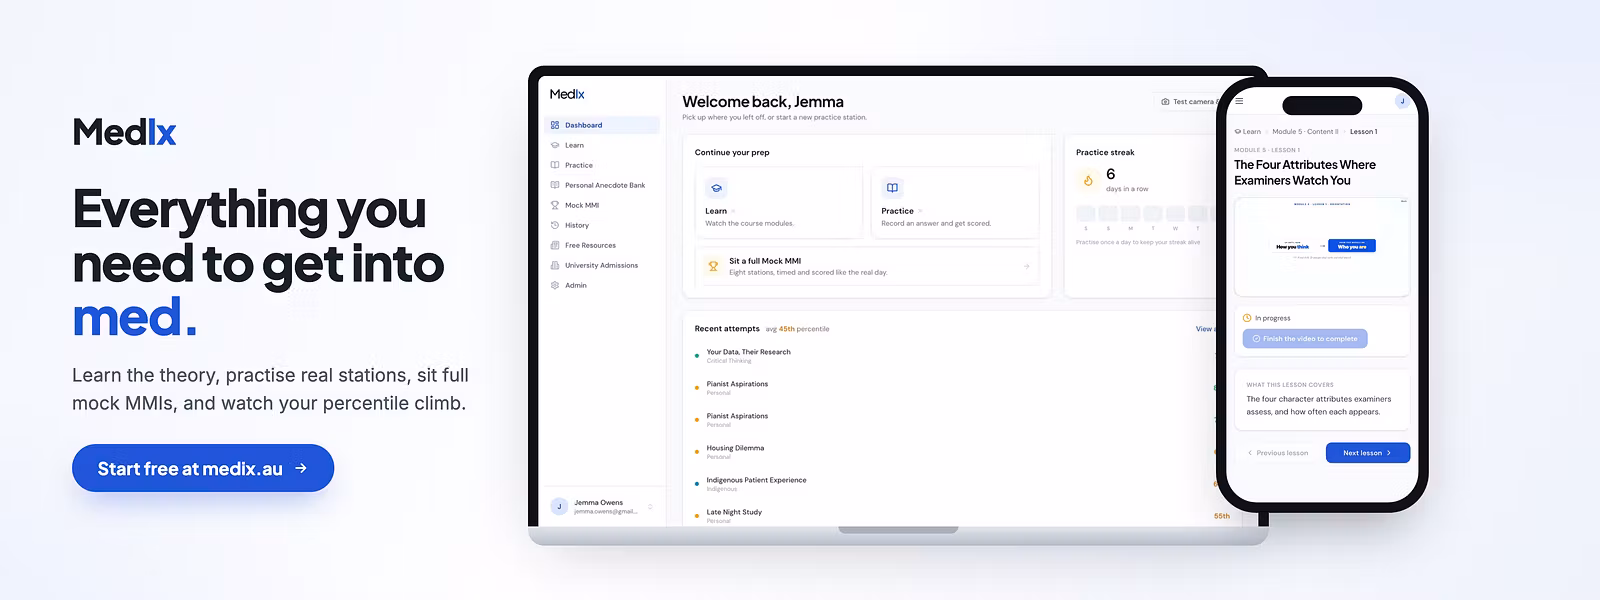Click arrow on Sit a full Mock MMI row
The image size is (1600, 600).
tap(1027, 266)
